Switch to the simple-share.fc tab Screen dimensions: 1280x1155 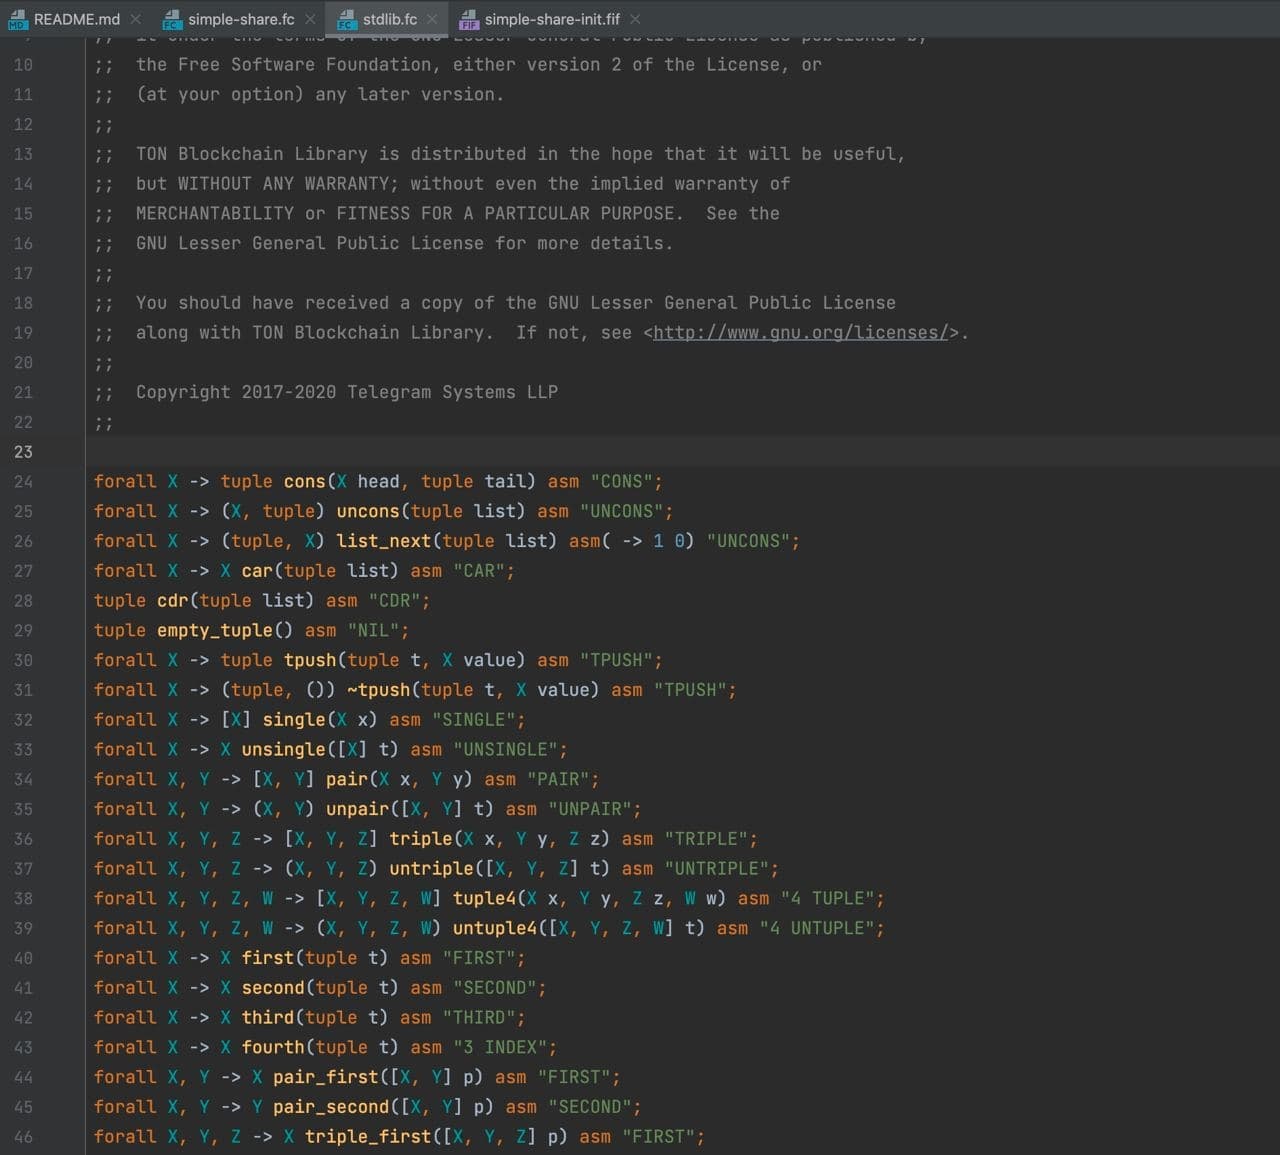241,19
